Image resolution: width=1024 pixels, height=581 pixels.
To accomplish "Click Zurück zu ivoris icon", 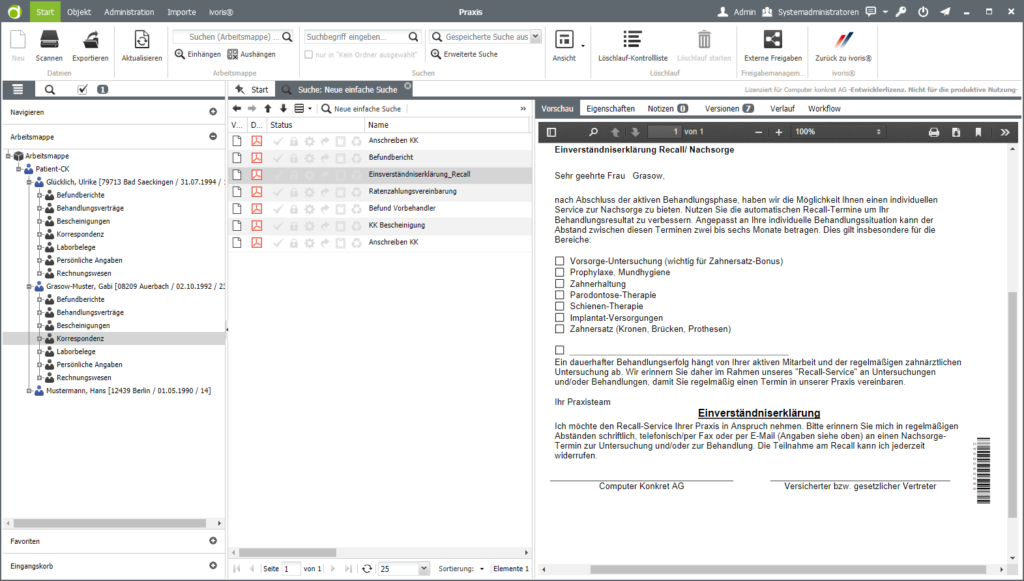I will pyautogui.click(x=843, y=41).
